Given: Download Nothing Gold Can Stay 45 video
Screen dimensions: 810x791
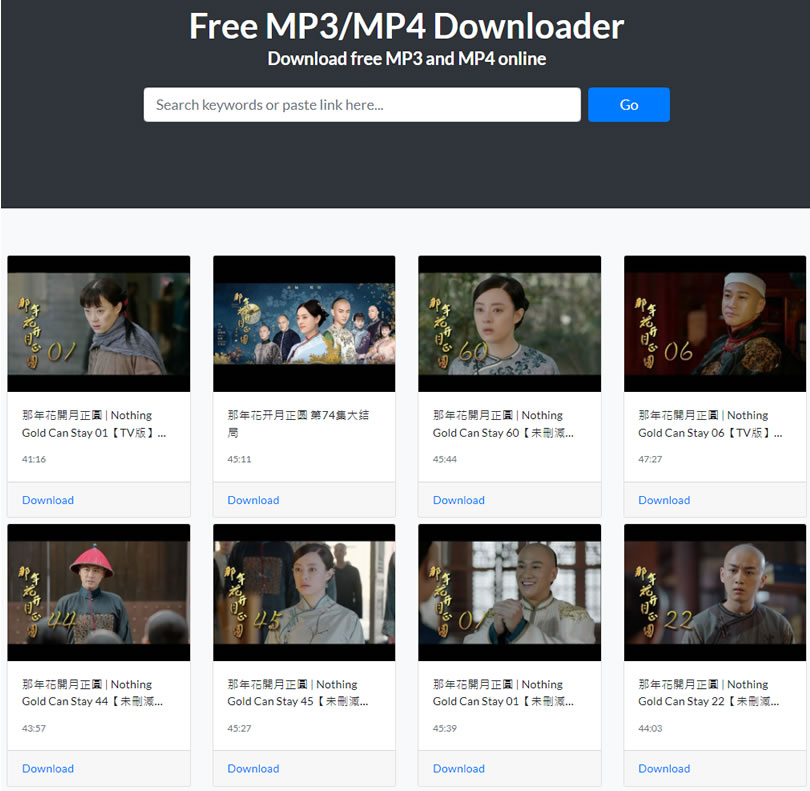Looking at the screenshot, I should tap(253, 769).
